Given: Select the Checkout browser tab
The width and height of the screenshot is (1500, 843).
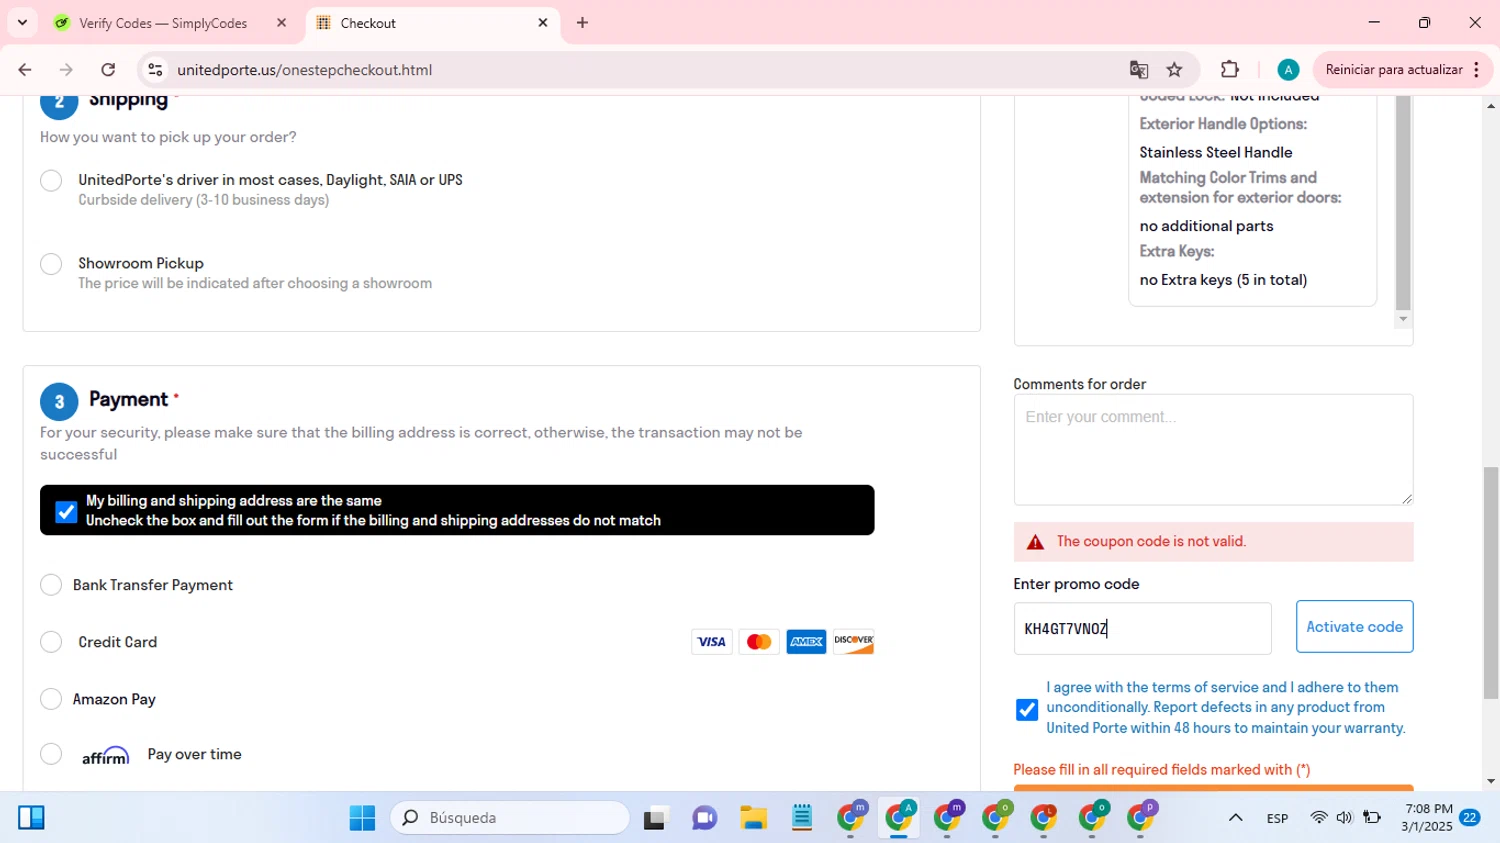Looking at the screenshot, I should coord(432,23).
